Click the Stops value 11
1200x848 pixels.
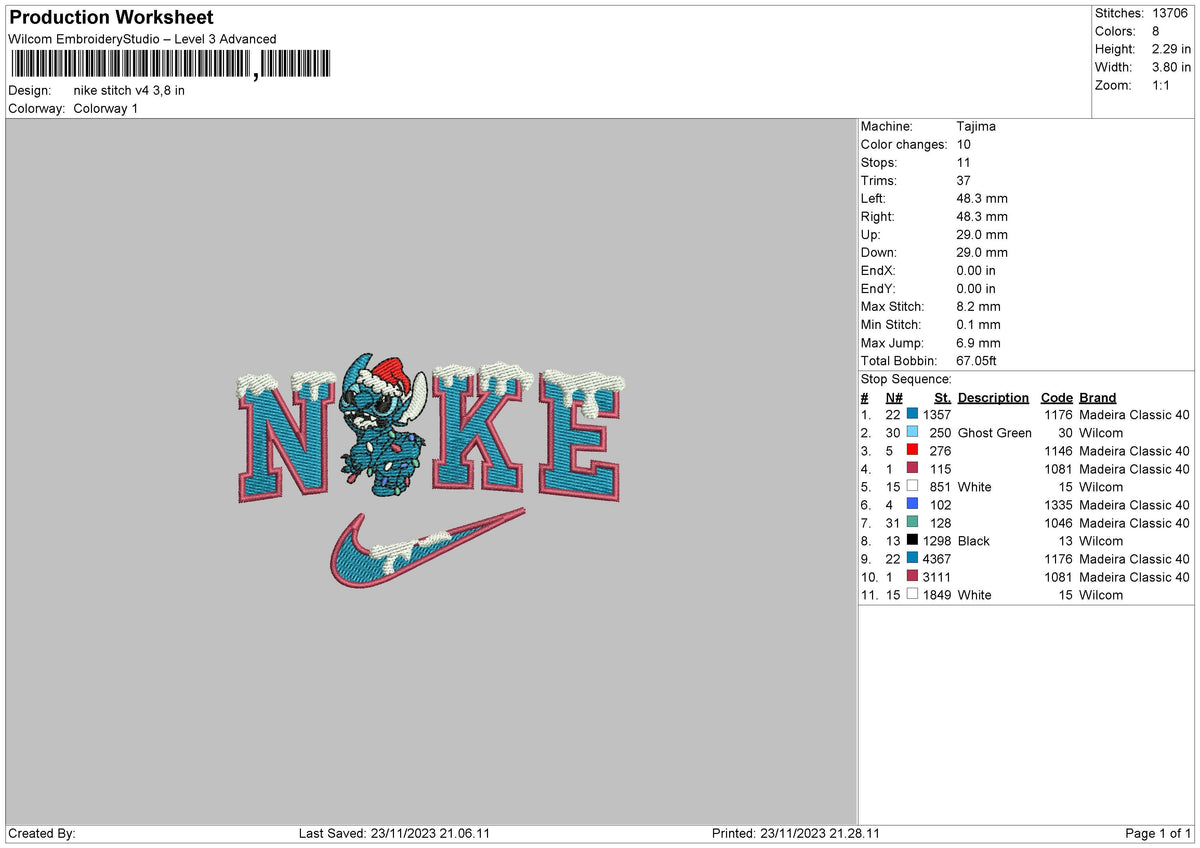(964, 162)
